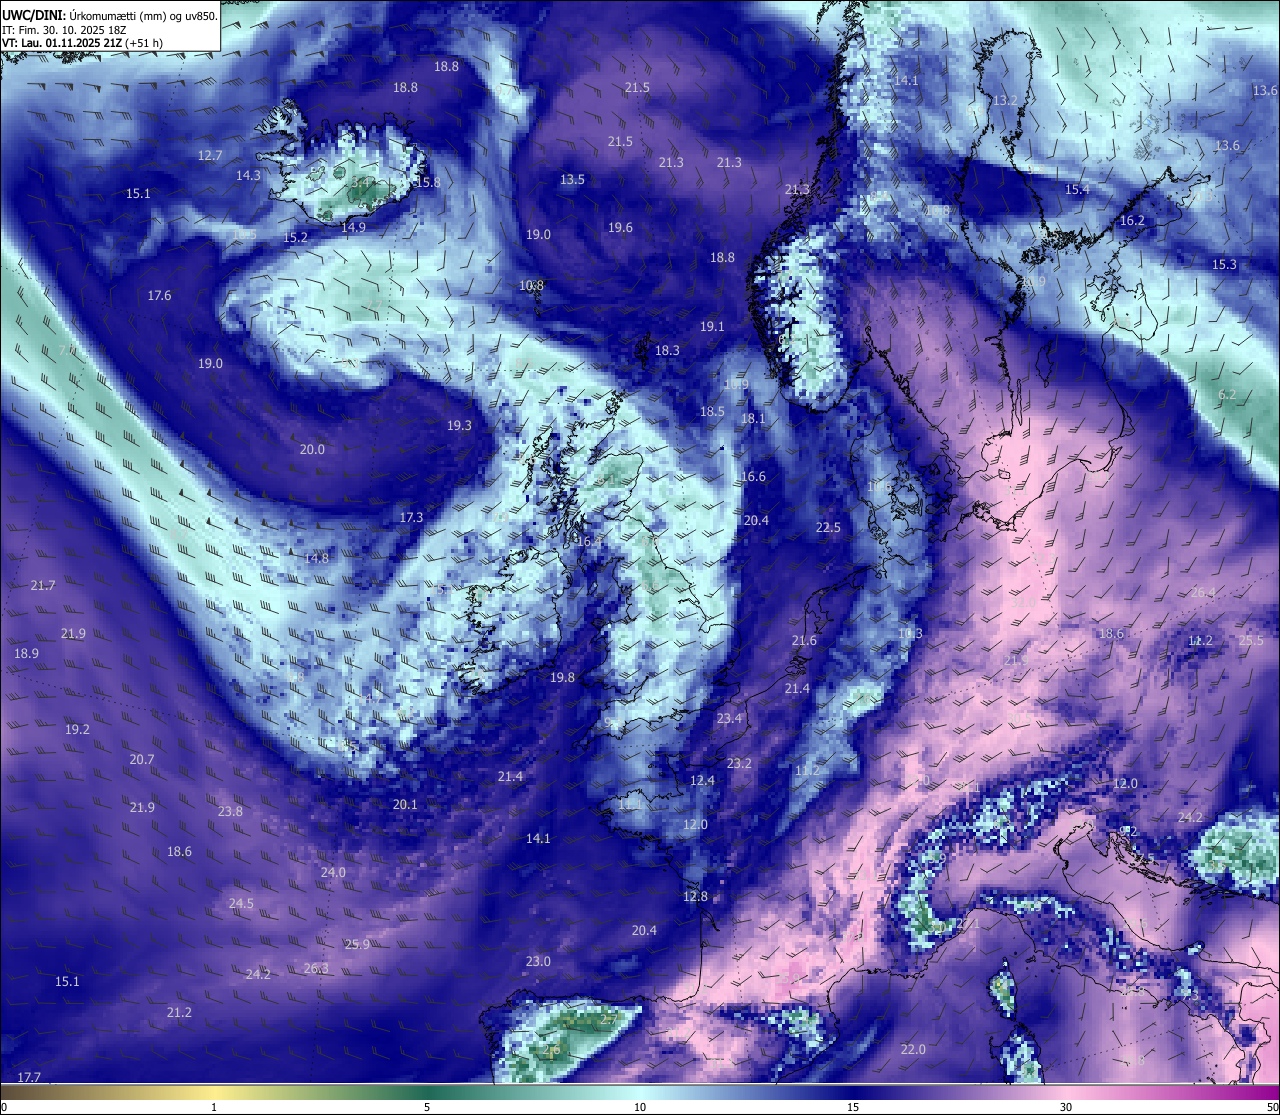Image resolution: width=1280 pixels, height=1115 pixels.
Task: Click the 30 tick on color scale
Action: pos(1066,1107)
